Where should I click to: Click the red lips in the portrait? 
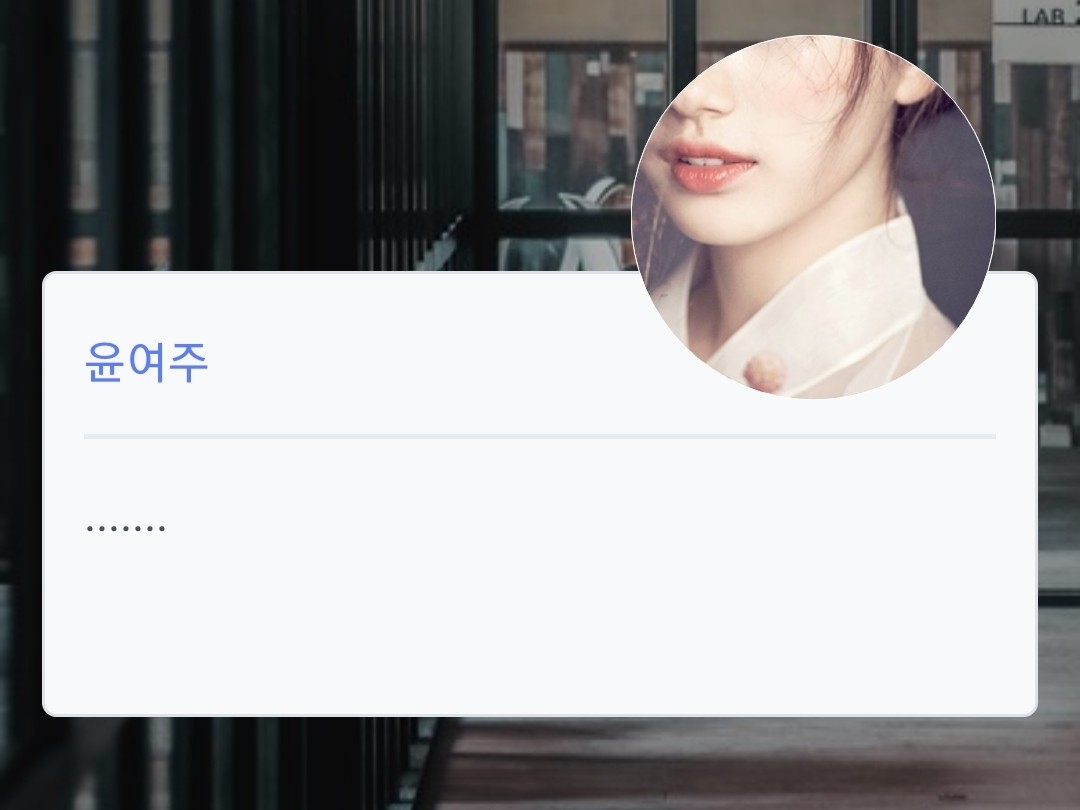click(x=707, y=165)
